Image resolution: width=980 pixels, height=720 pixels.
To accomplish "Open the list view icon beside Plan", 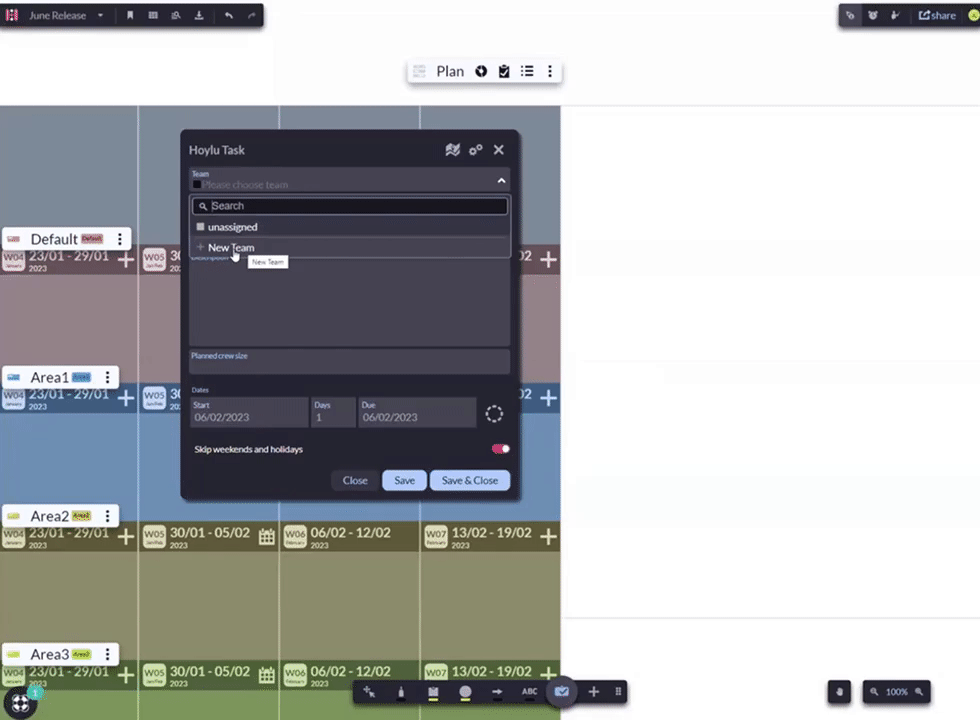I will click(528, 71).
